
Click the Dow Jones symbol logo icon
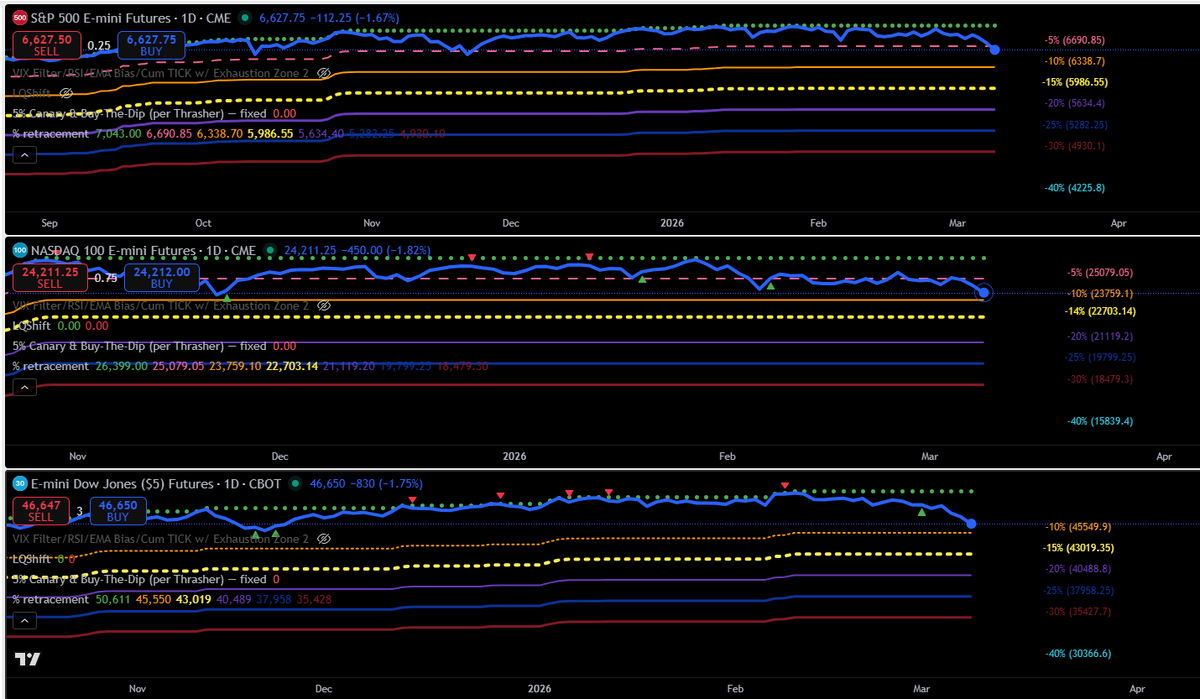20,483
